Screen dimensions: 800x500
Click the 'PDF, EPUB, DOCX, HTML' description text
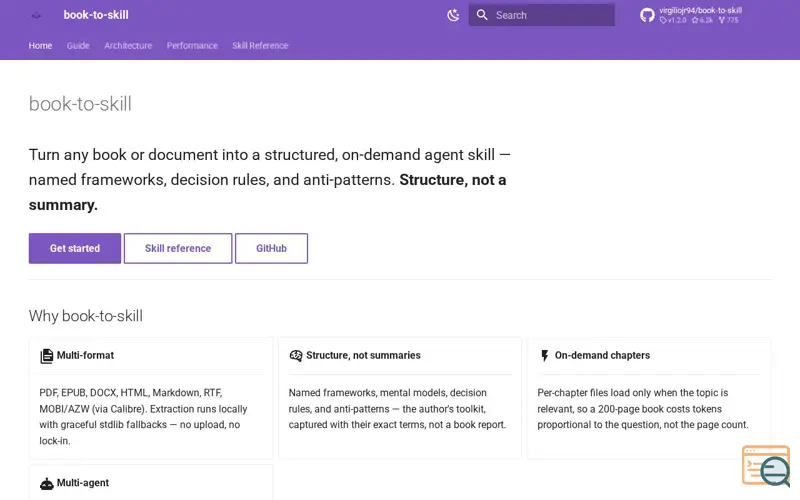tap(143, 416)
